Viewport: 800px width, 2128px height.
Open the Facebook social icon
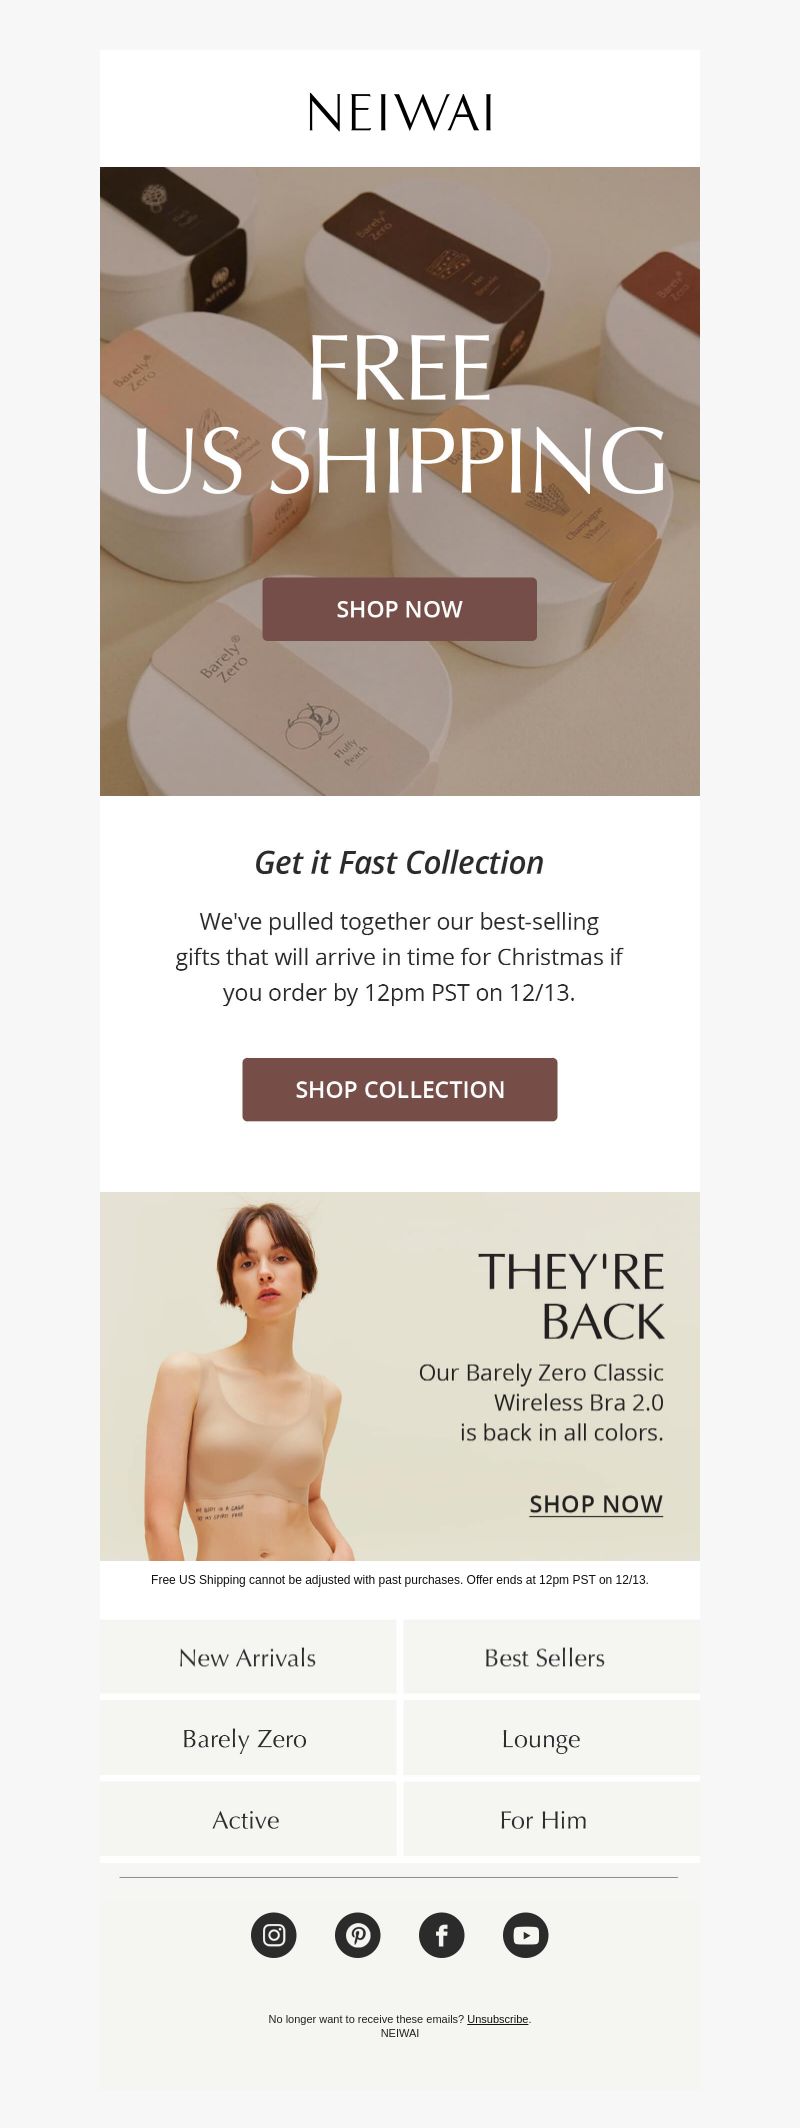(442, 1934)
